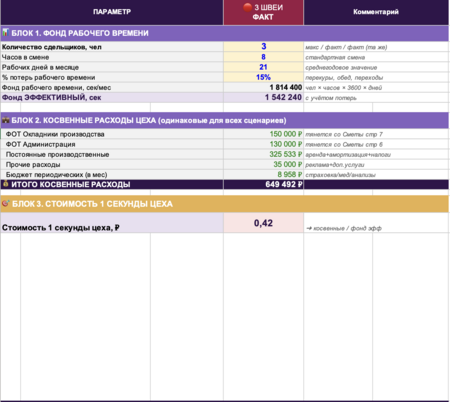Click the target icon beside БЛОК 3 title
The height and width of the screenshot is (402, 450).
coord(6,203)
